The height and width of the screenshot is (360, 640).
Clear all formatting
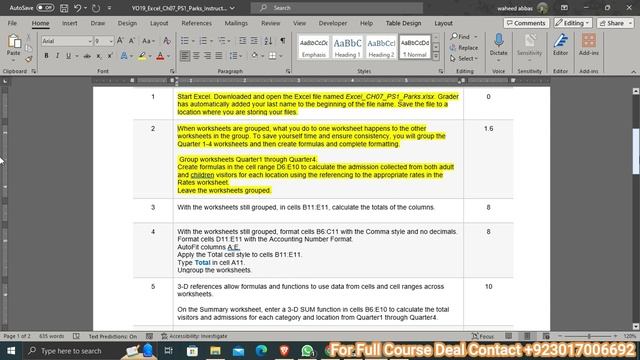(167, 41)
